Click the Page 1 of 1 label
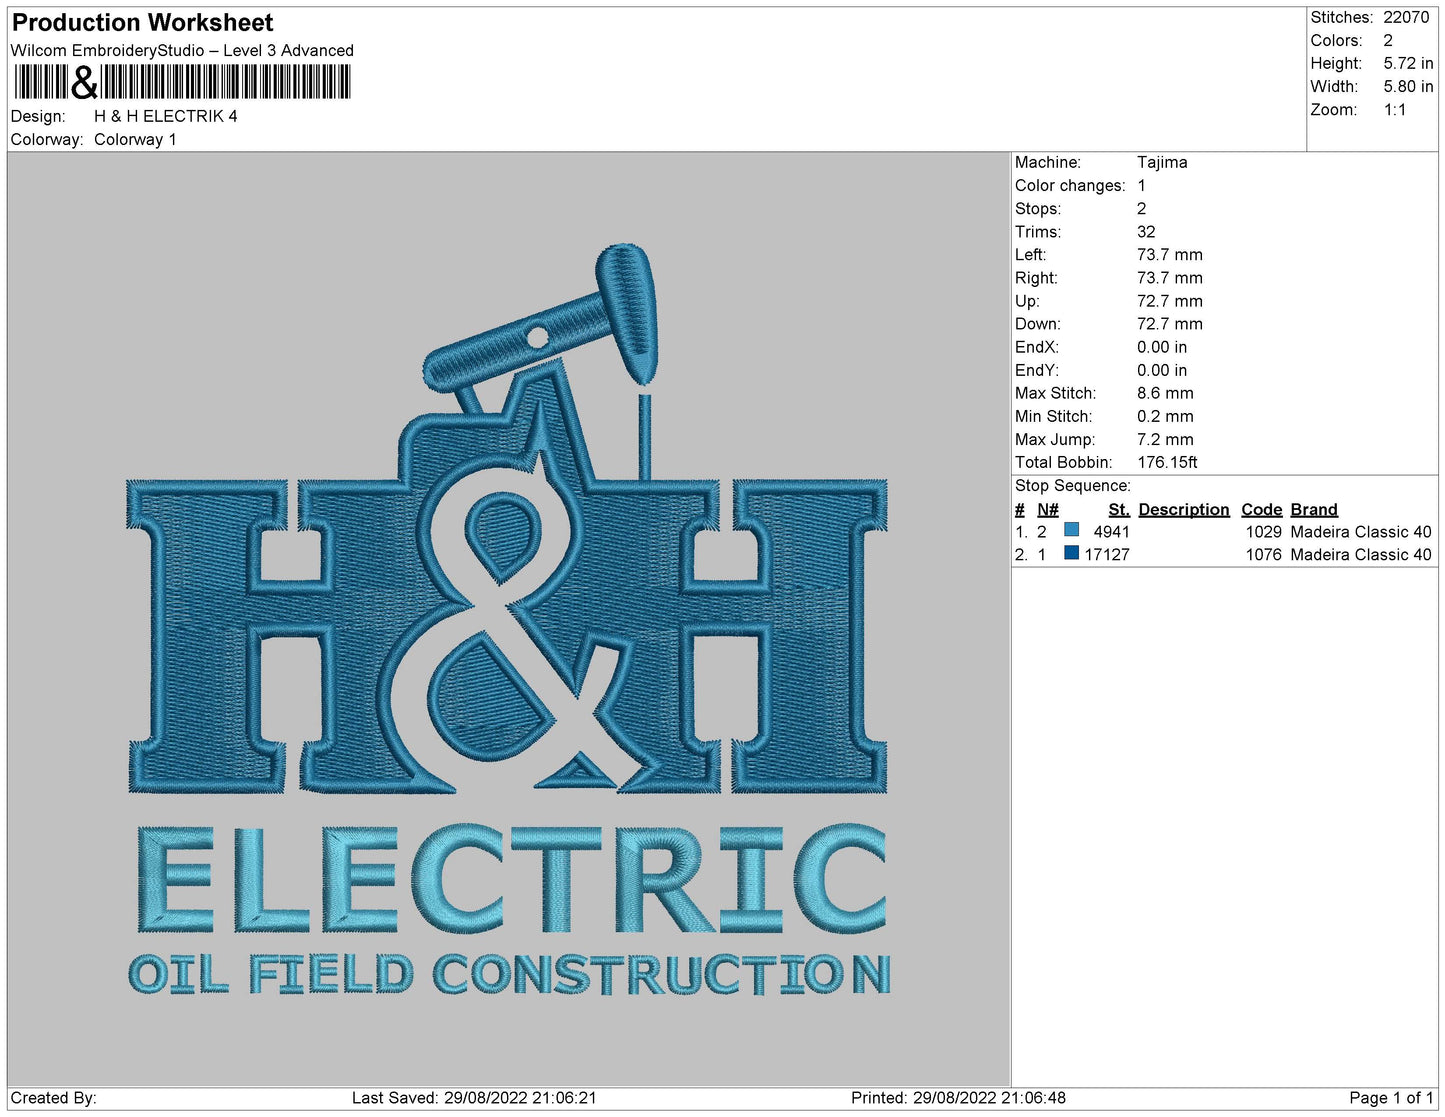 (1391, 1098)
